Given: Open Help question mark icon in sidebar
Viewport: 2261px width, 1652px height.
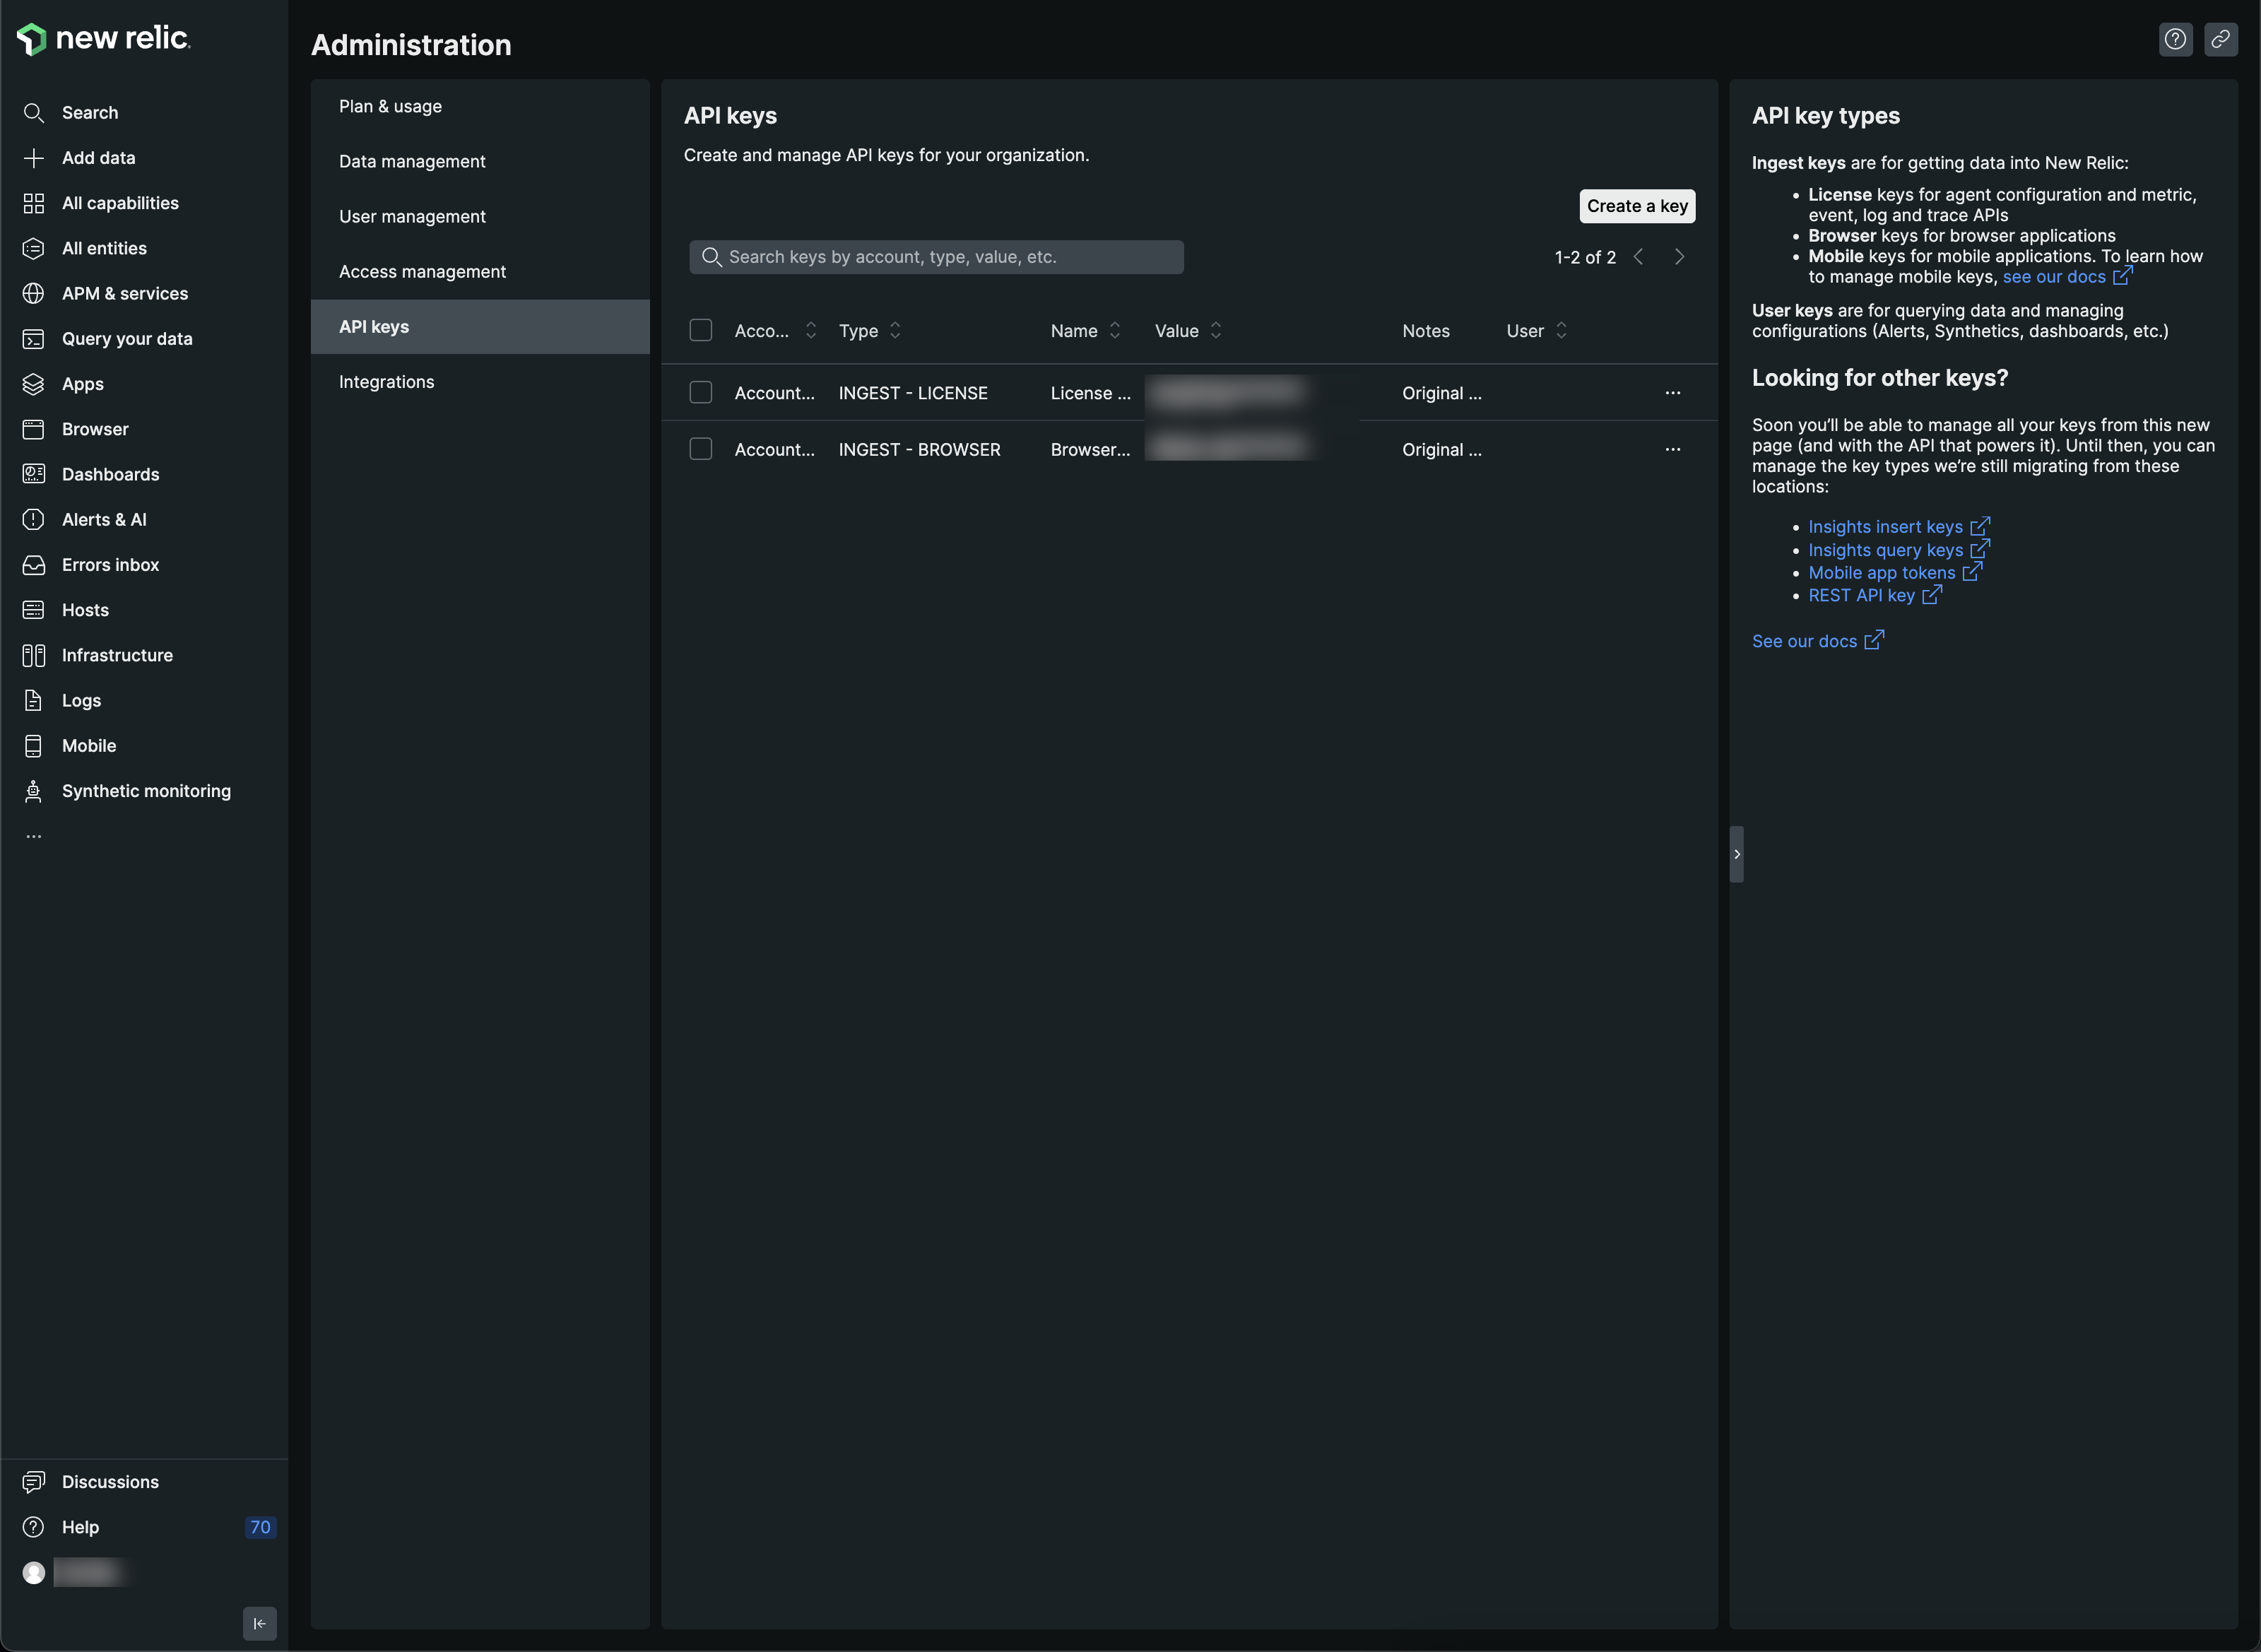Looking at the screenshot, I should pos(34,1527).
